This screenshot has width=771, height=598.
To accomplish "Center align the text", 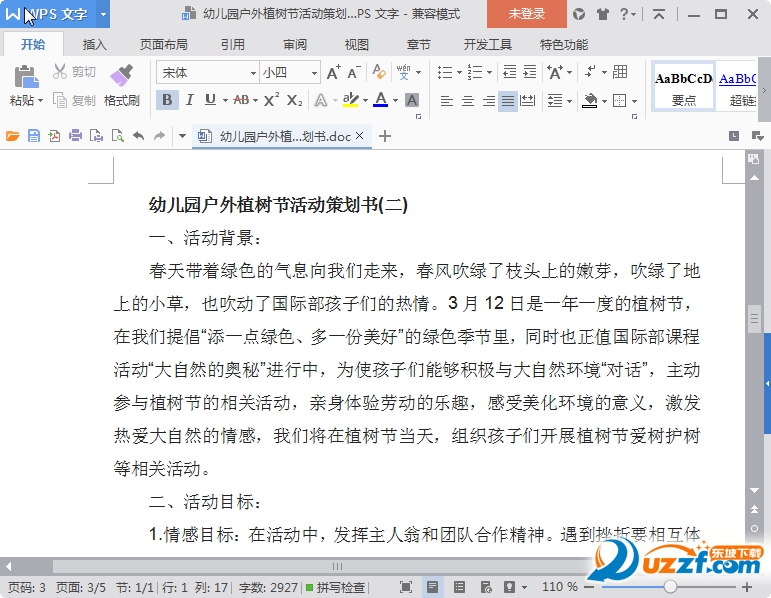I will click(468, 101).
